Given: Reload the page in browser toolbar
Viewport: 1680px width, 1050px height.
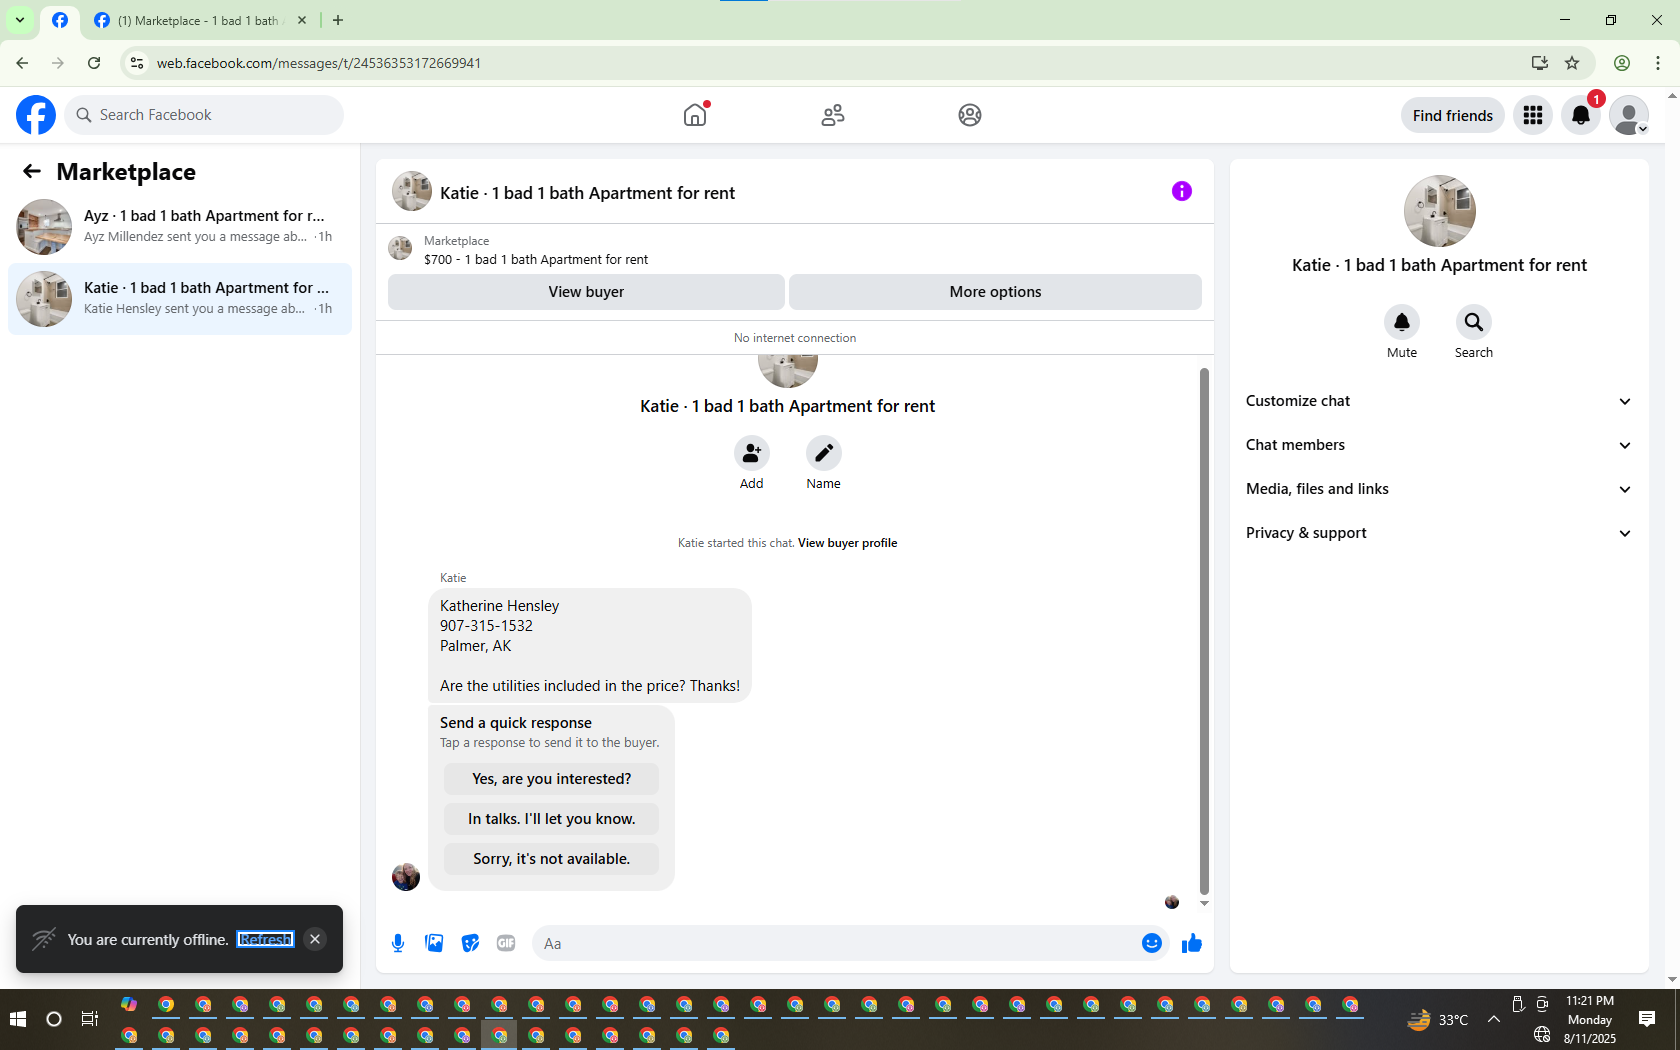Looking at the screenshot, I should pos(94,63).
